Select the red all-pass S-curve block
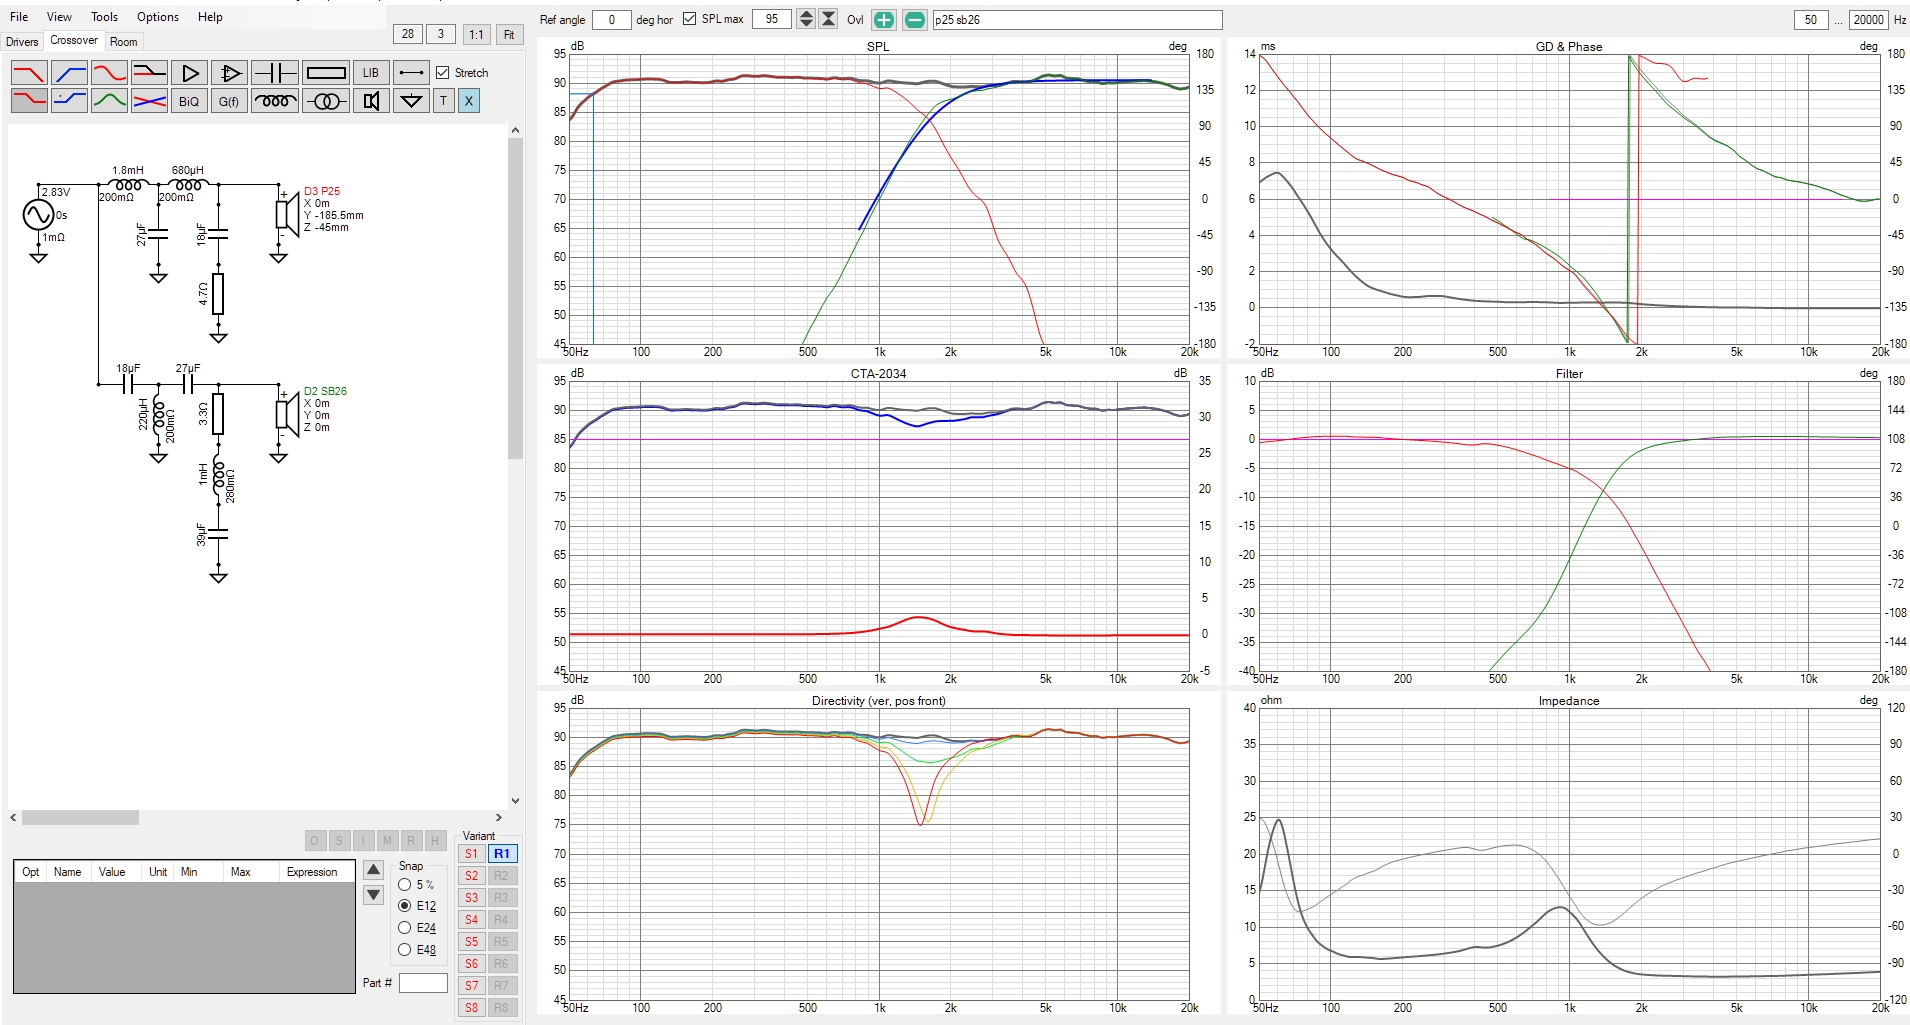The height and width of the screenshot is (1025, 1910). [x=109, y=73]
